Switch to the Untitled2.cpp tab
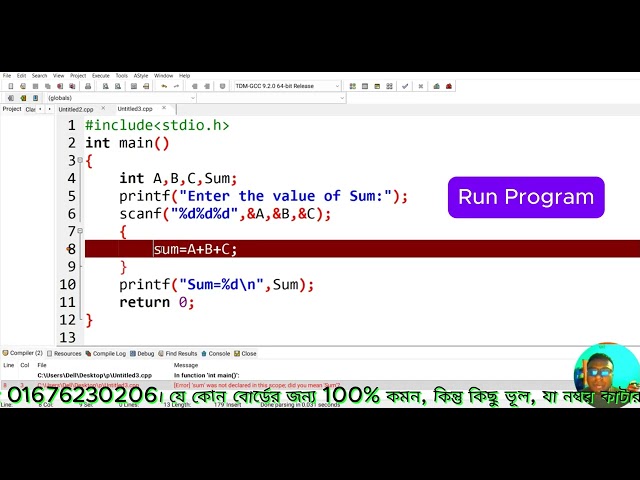The width and height of the screenshot is (640, 480). point(76,109)
